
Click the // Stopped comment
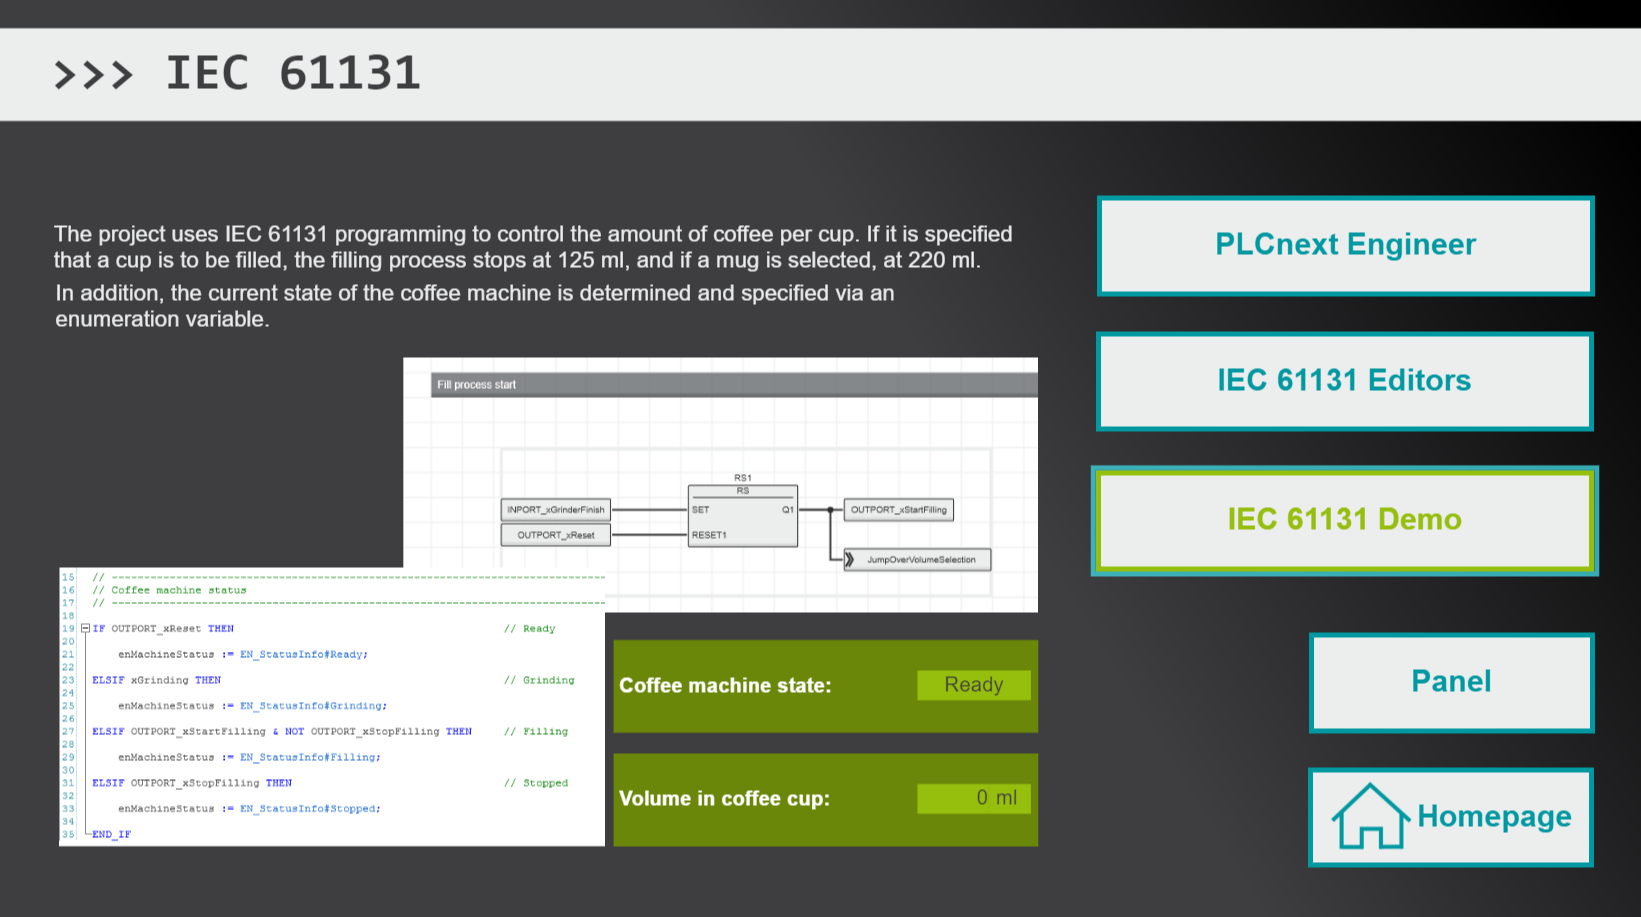tap(536, 784)
